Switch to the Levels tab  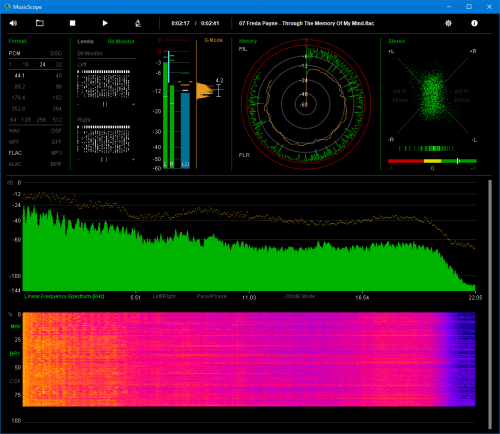pos(85,41)
